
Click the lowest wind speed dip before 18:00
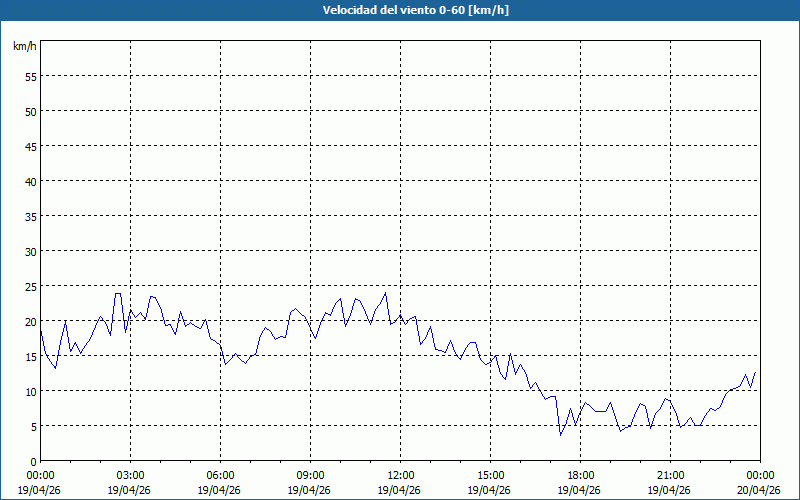click(561, 435)
